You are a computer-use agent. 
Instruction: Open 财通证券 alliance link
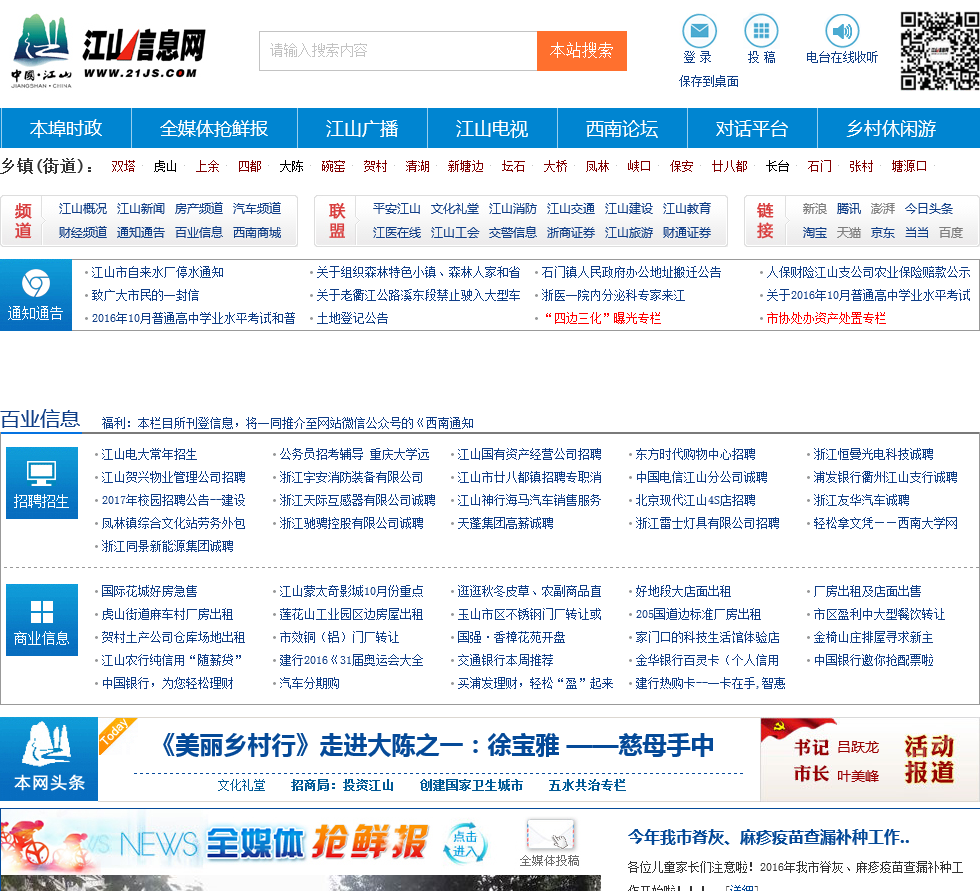coord(687,232)
